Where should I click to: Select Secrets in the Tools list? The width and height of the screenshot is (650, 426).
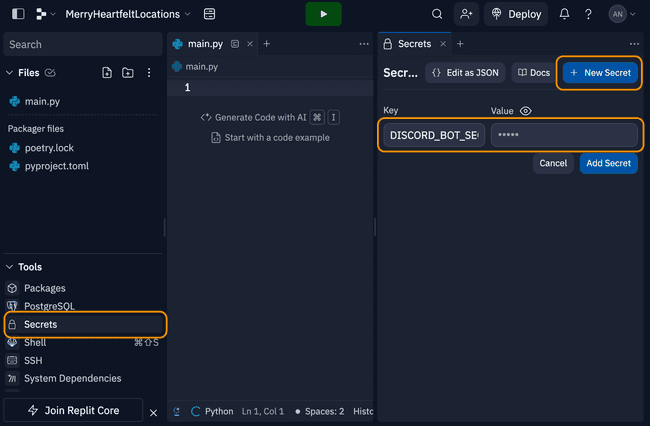pos(85,324)
